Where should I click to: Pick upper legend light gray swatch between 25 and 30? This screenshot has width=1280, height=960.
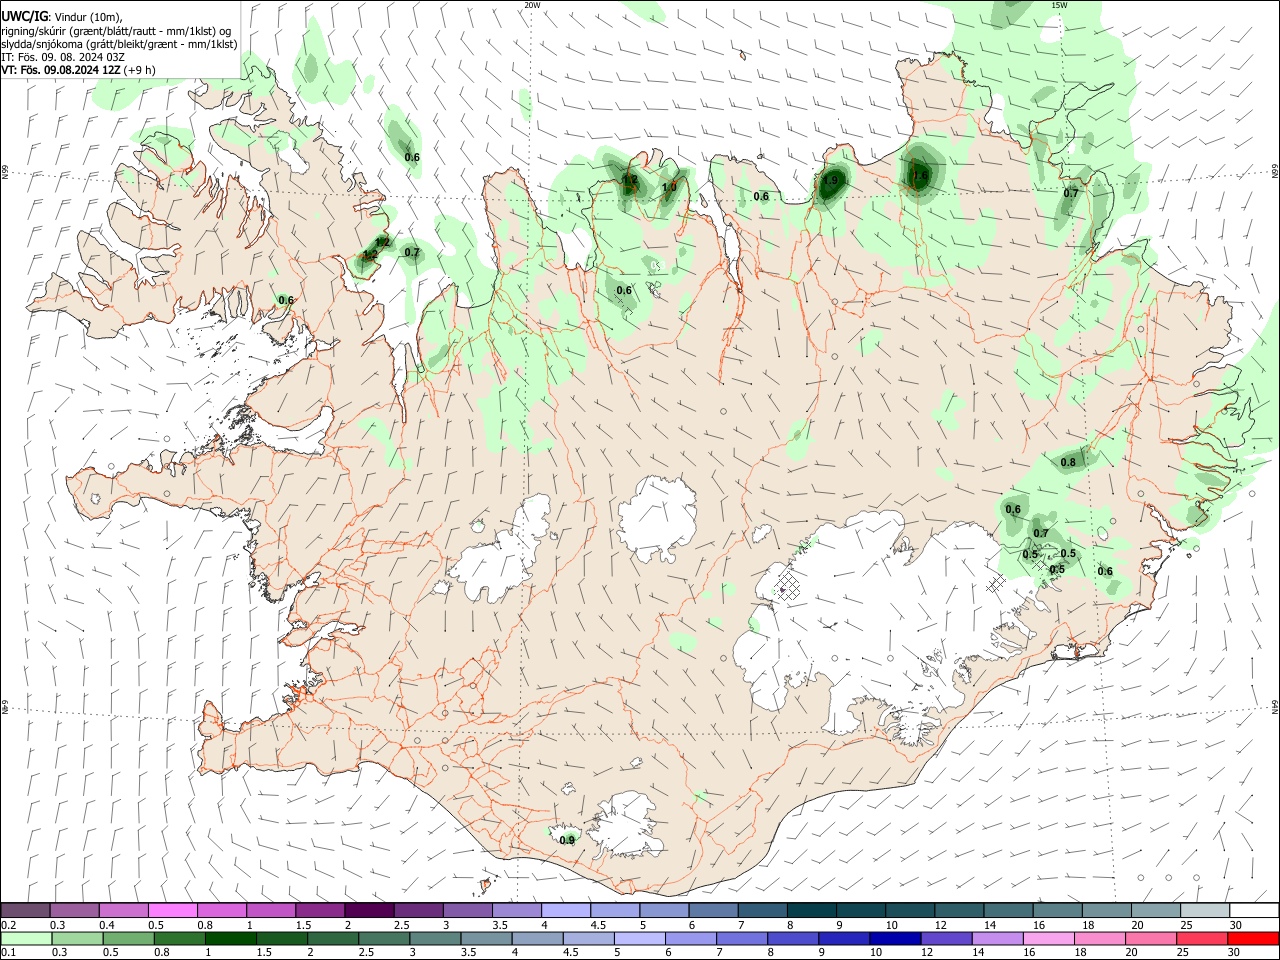(x=1206, y=910)
